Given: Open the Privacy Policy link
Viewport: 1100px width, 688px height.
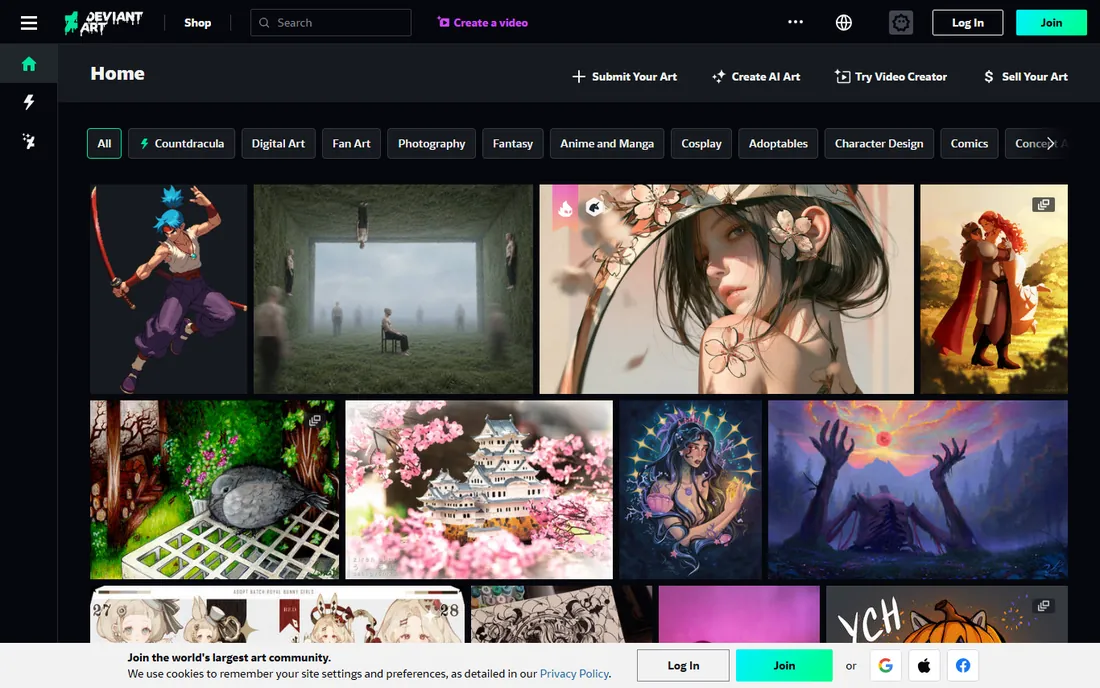Looking at the screenshot, I should [x=574, y=673].
